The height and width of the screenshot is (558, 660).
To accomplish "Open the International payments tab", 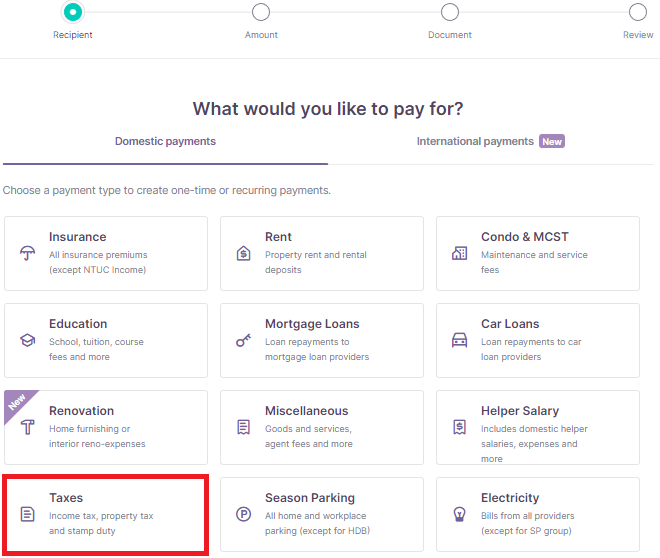I will pyautogui.click(x=475, y=141).
